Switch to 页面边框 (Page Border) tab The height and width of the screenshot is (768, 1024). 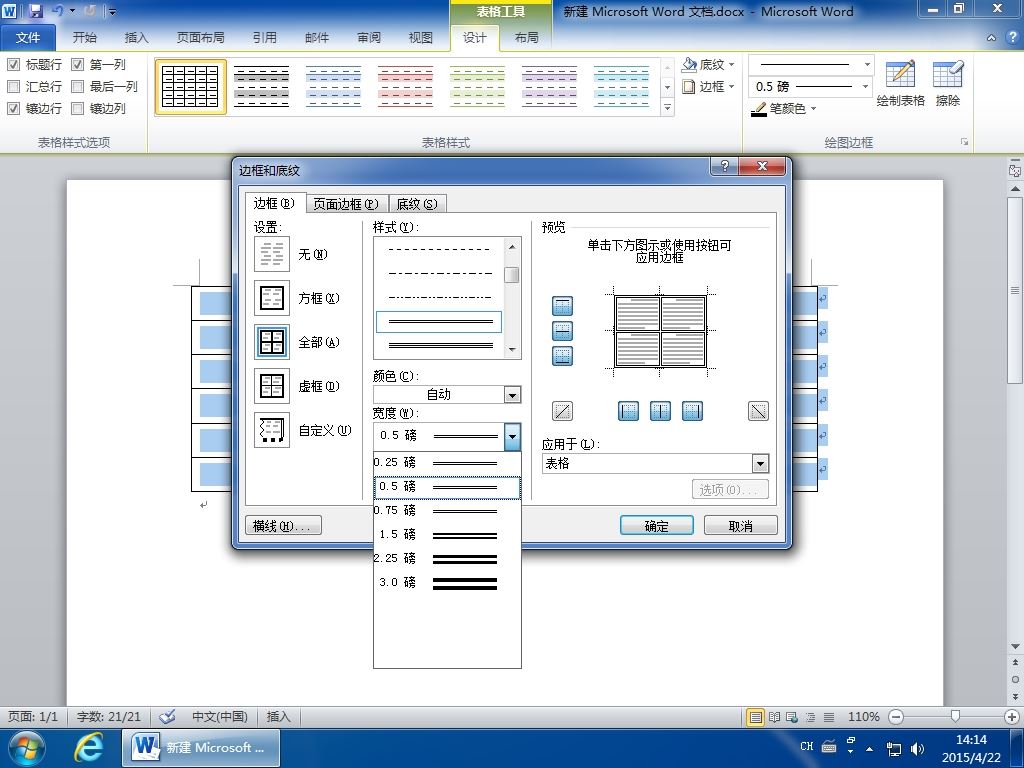click(x=346, y=204)
